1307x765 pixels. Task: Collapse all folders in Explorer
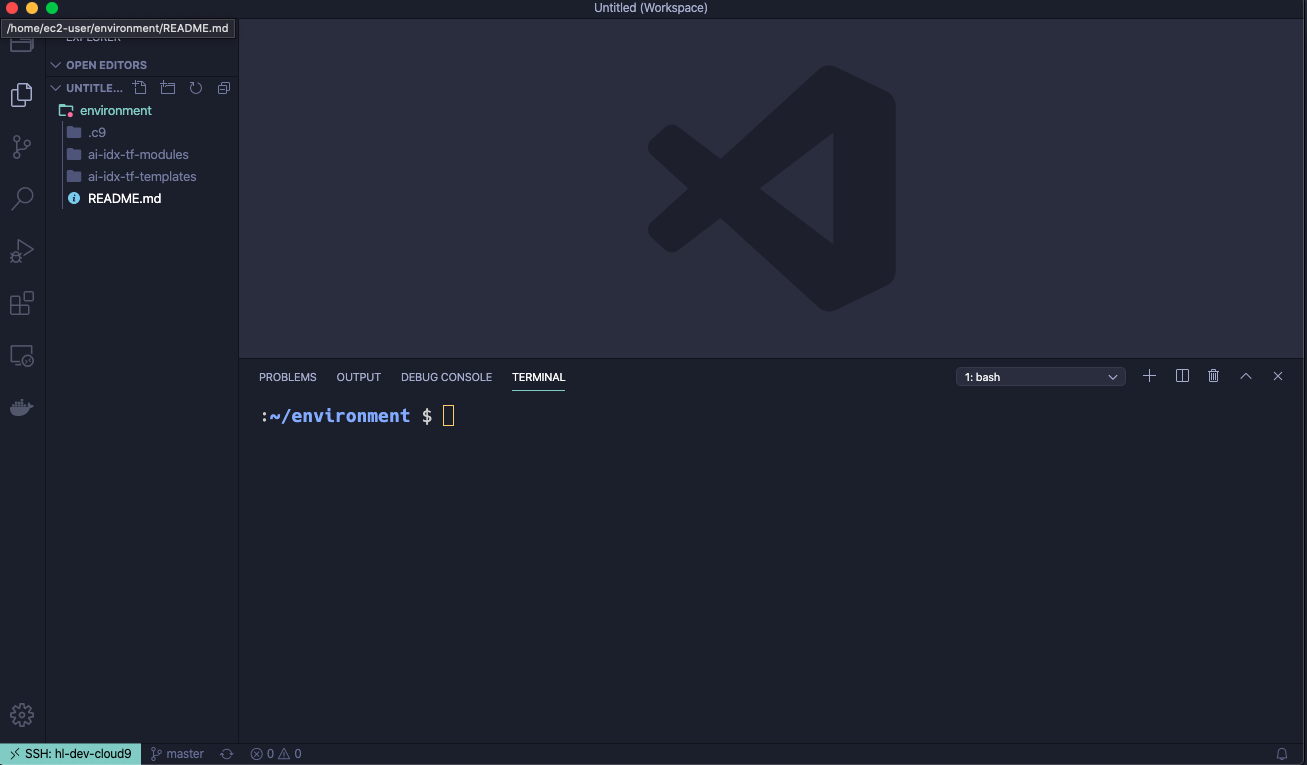(x=224, y=88)
